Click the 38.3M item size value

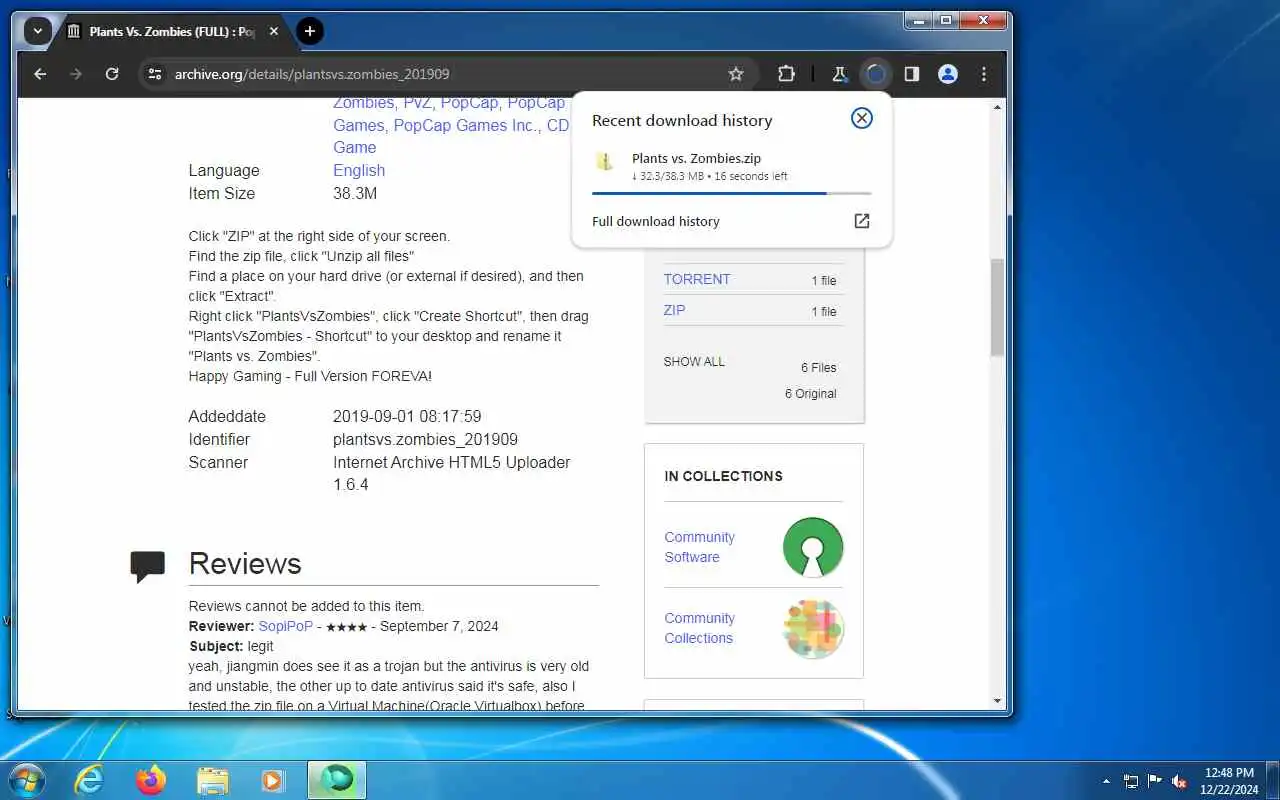[355, 193]
